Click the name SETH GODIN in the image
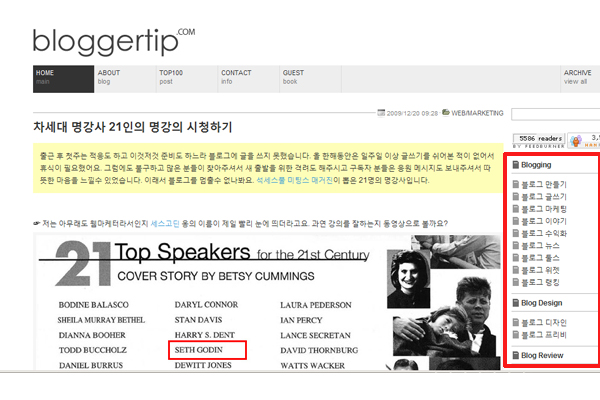This screenshot has height=400, width=600. point(199,350)
